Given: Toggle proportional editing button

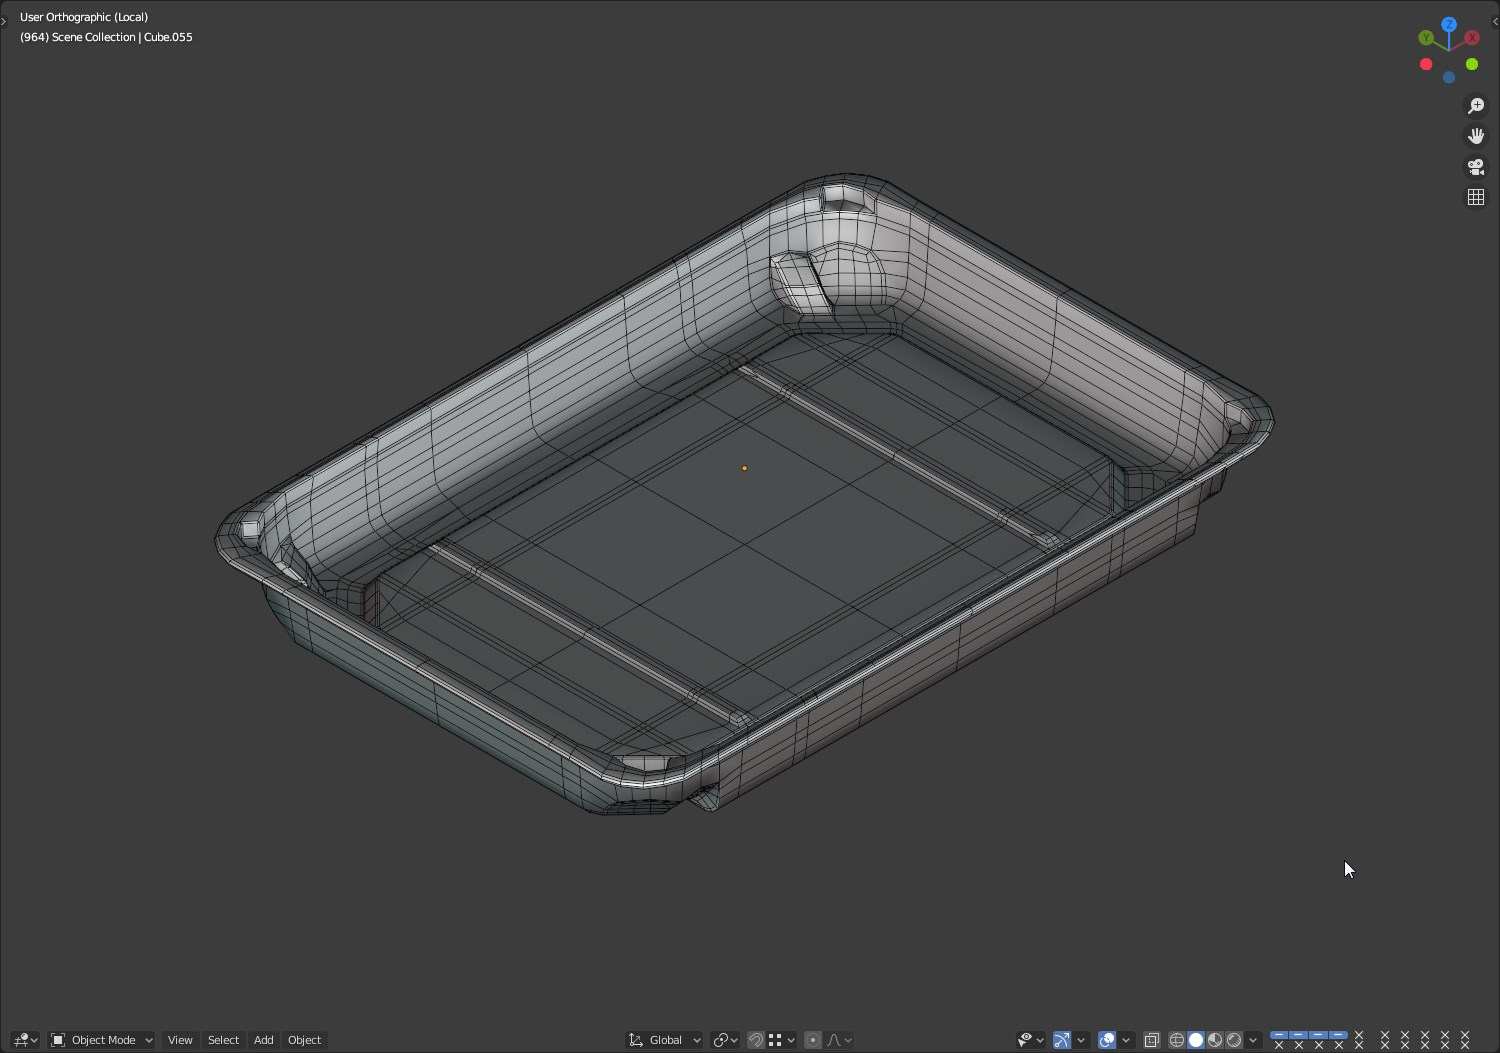Looking at the screenshot, I should [x=812, y=1040].
